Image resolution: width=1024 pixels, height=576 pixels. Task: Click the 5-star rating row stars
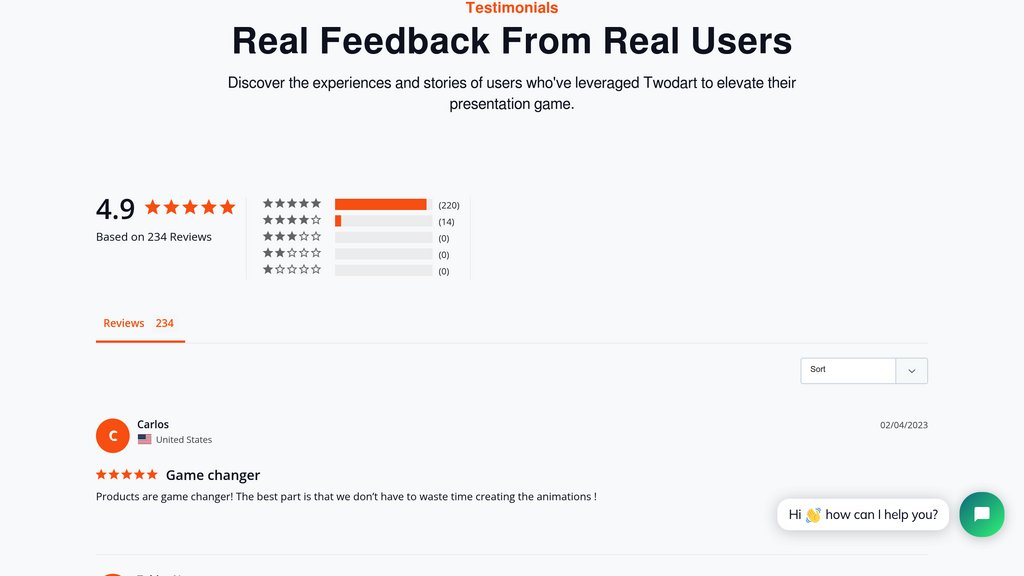(x=292, y=204)
